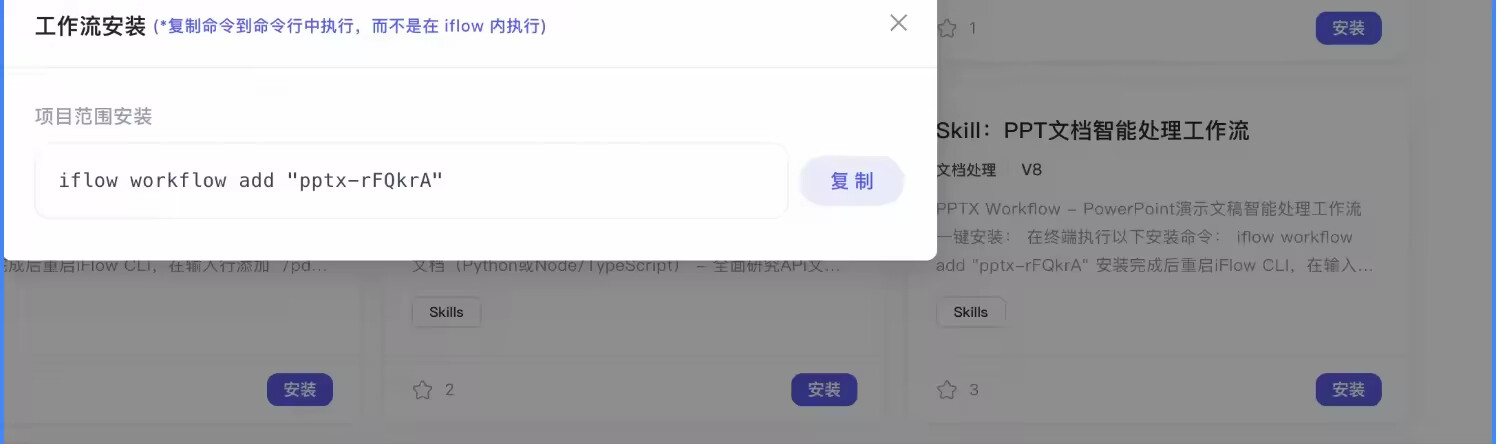Click 安装 on the card with 1 star
This screenshot has width=1498, height=444.
pyautogui.click(x=1348, y=28)
